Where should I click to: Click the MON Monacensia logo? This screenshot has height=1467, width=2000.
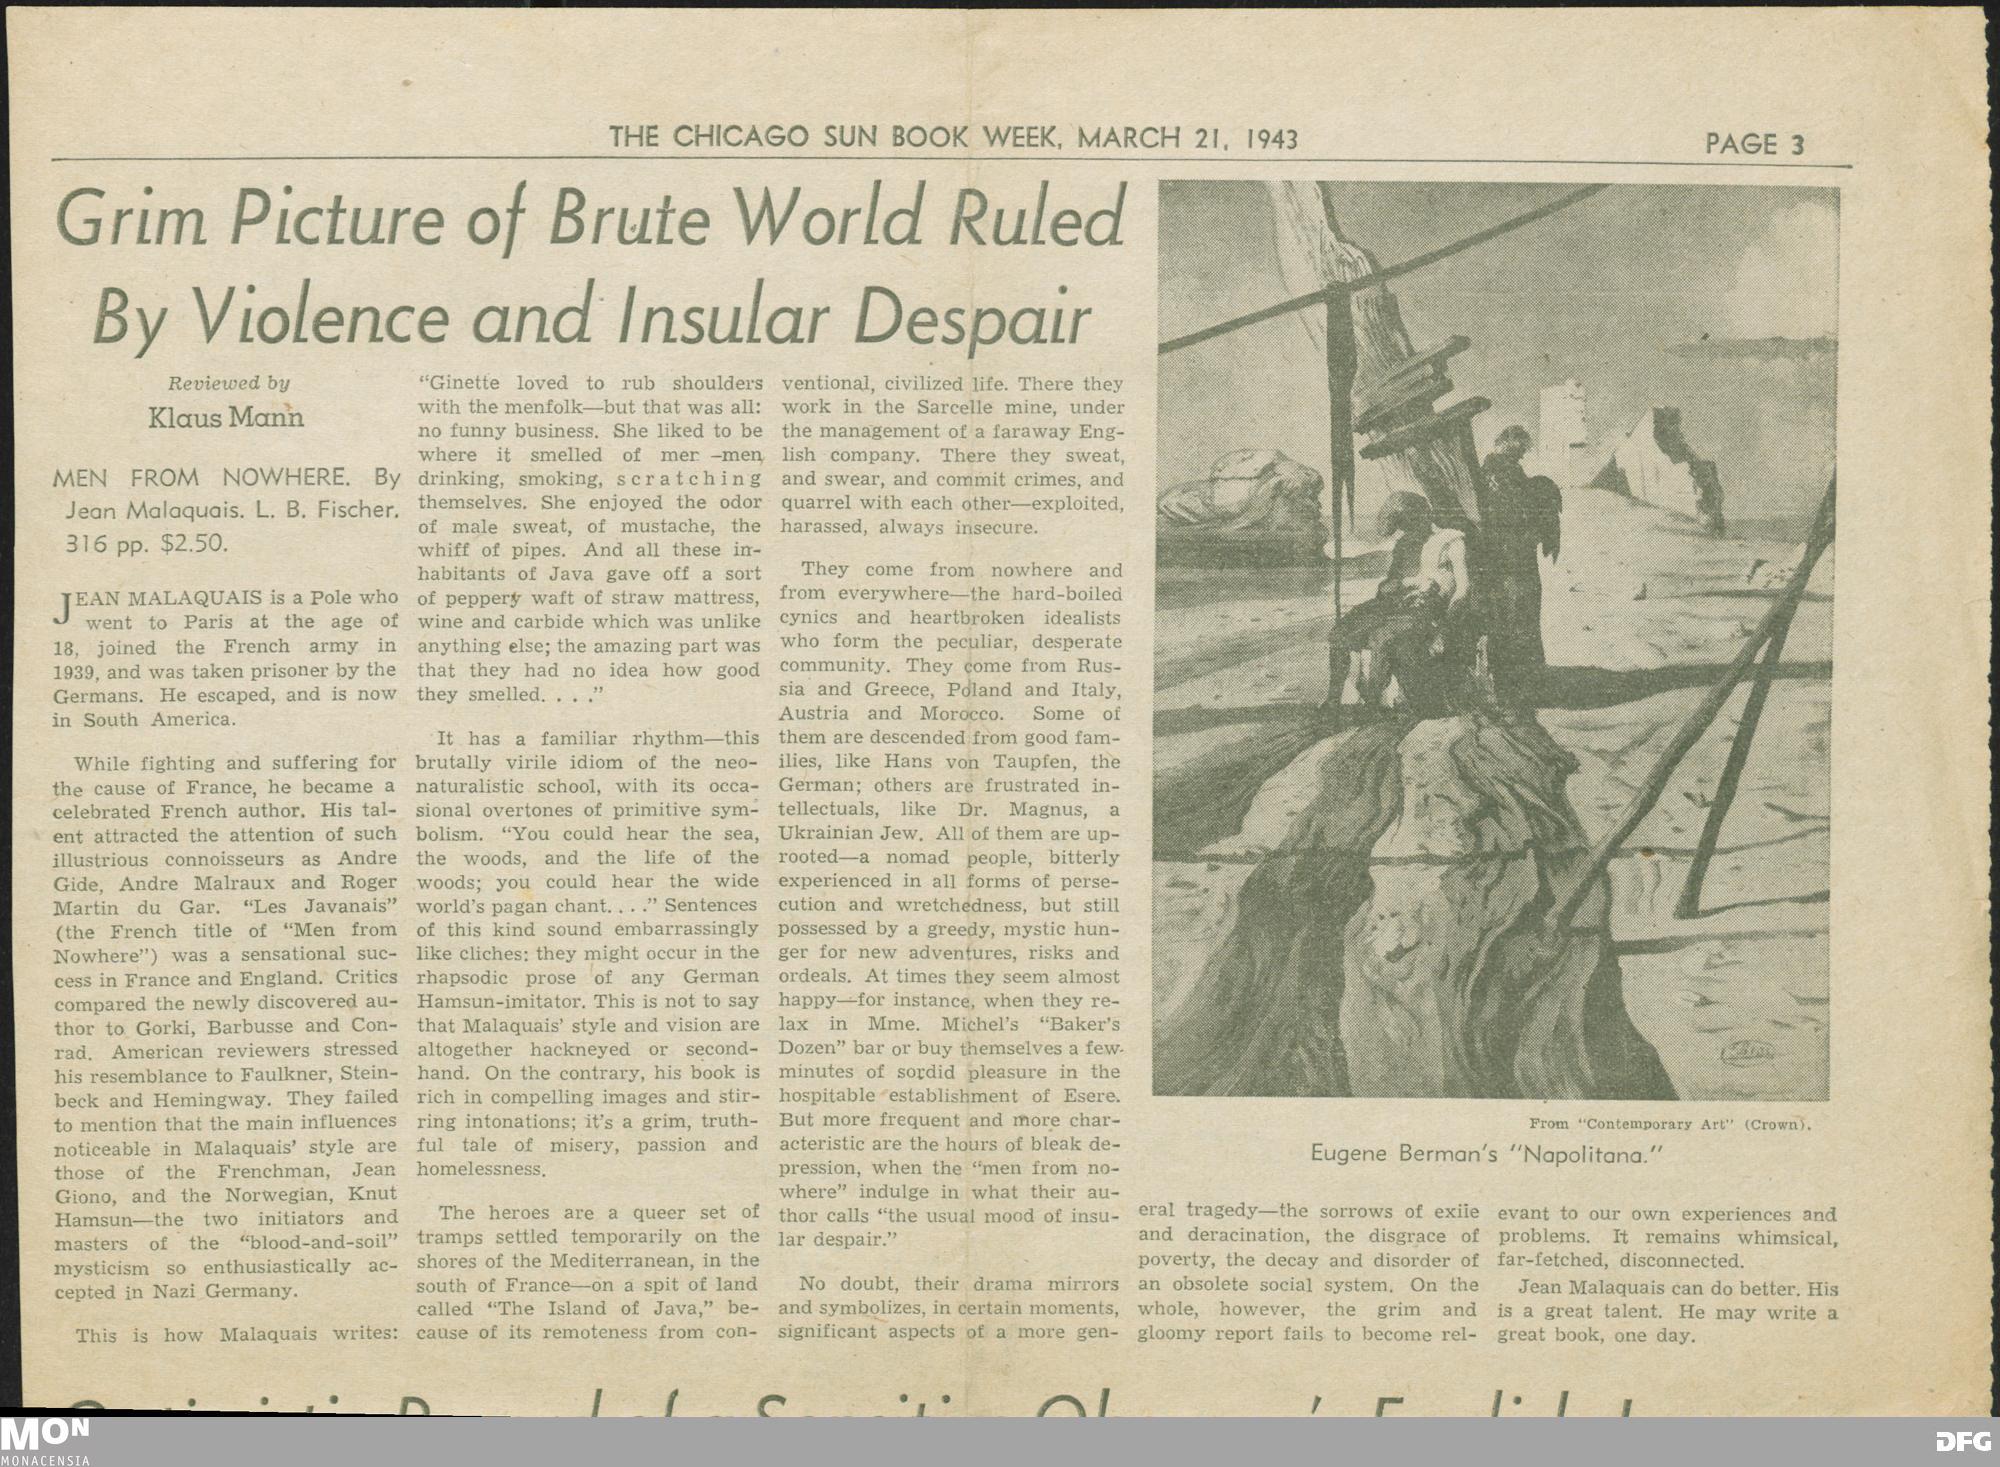click(x=46, y=1442)
